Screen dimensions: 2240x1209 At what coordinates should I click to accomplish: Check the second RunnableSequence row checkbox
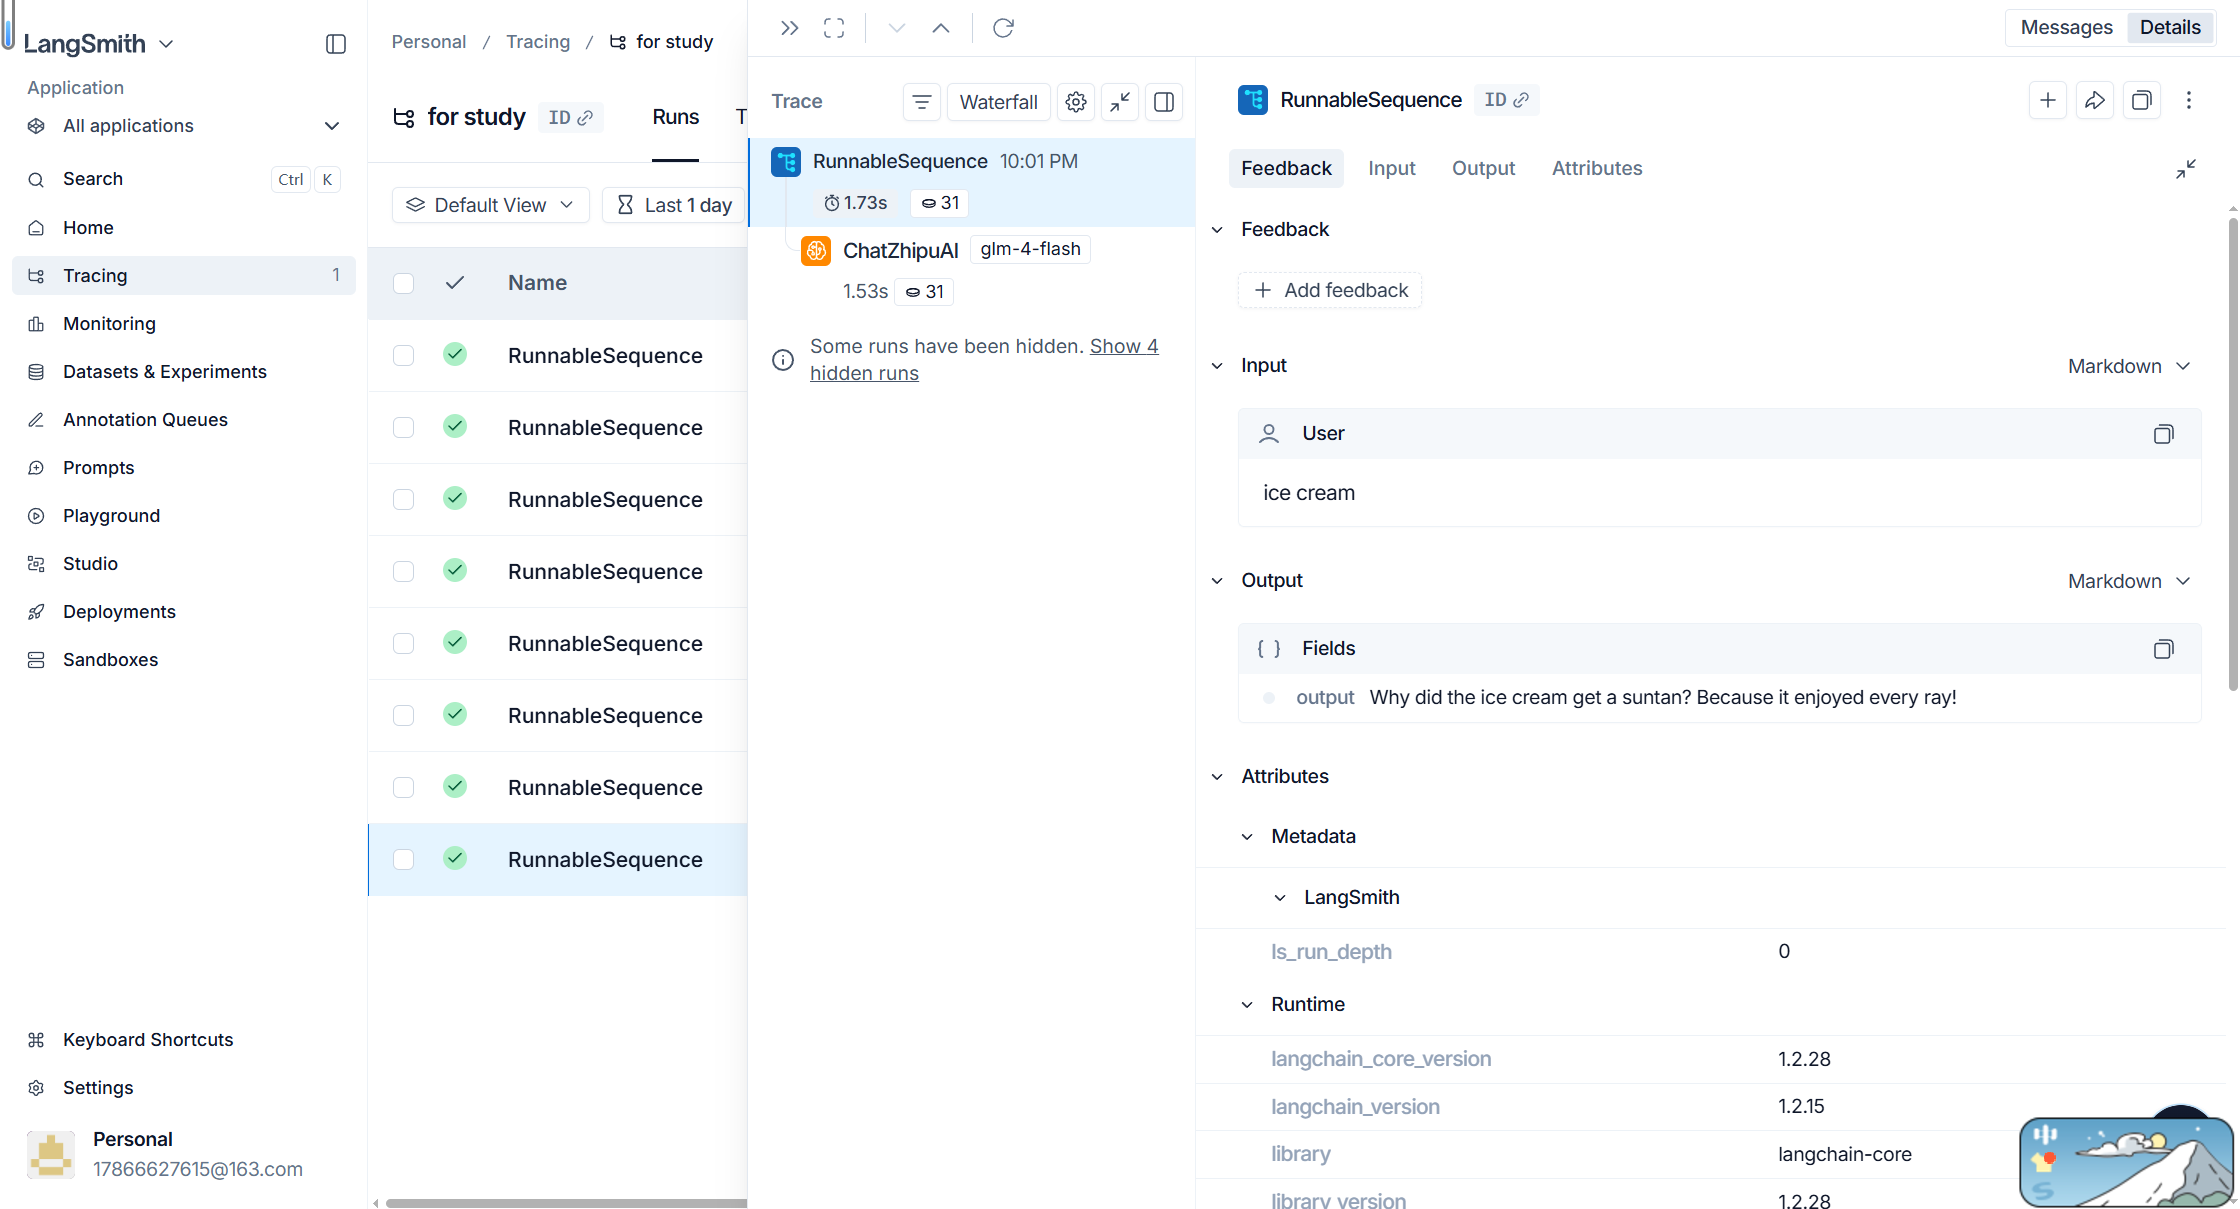click(x=404, y=428)
